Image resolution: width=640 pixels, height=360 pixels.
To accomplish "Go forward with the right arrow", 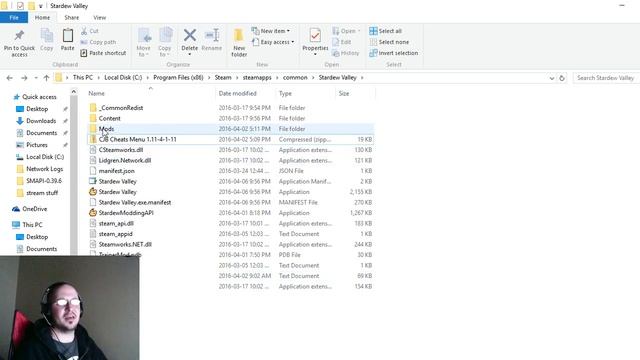I will point(24,78).
